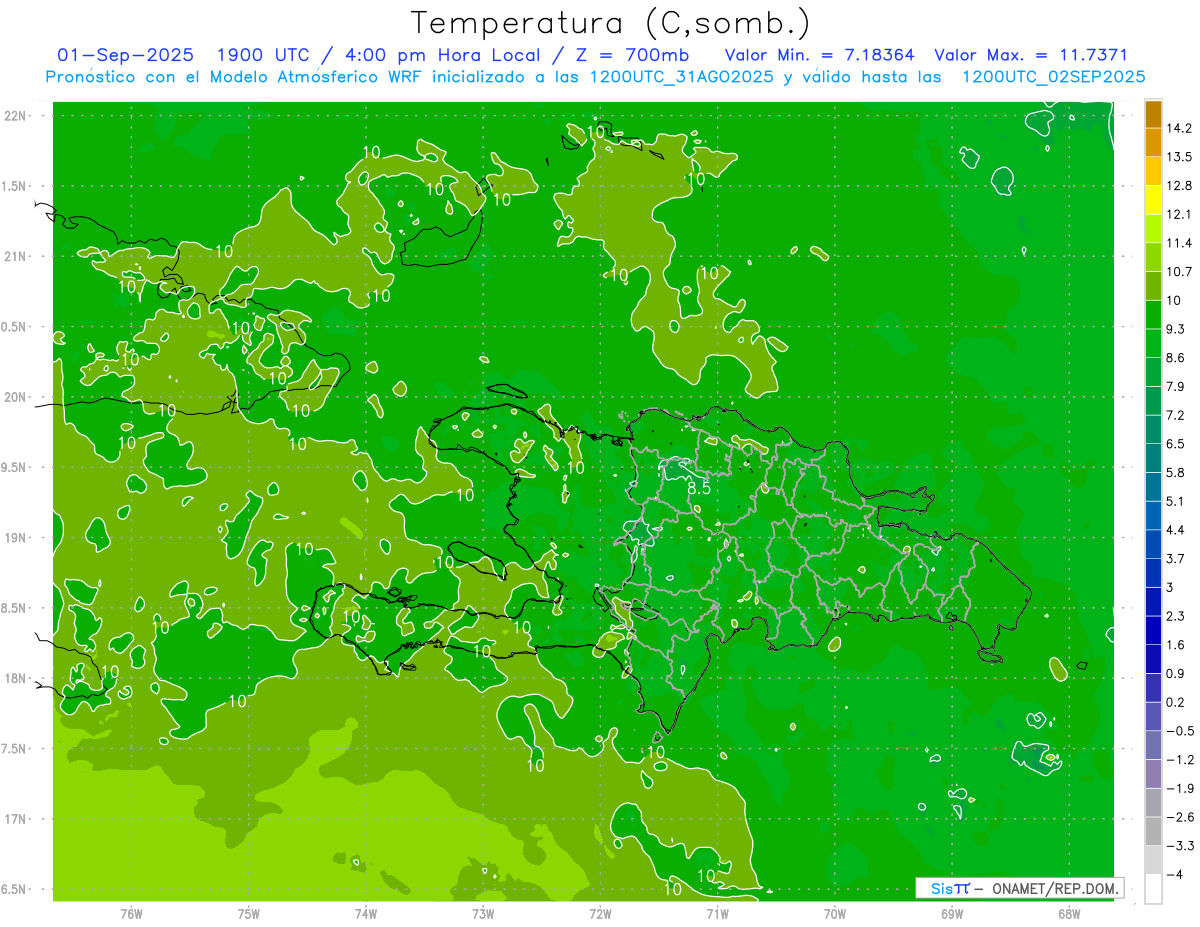This screenshot has height=927, width=1200.
Task: Click the "4.4" colorbar value
Action: click(x=1175, y=530)
